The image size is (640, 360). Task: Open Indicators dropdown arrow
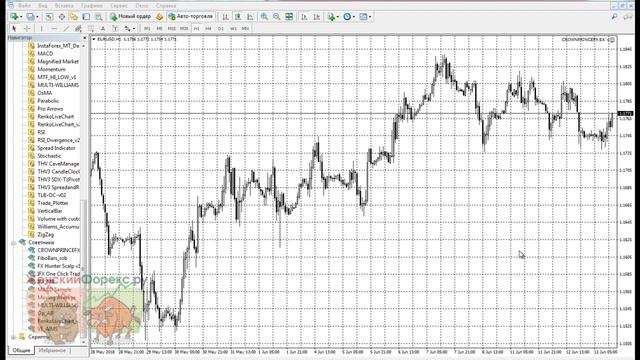(338, 17)
